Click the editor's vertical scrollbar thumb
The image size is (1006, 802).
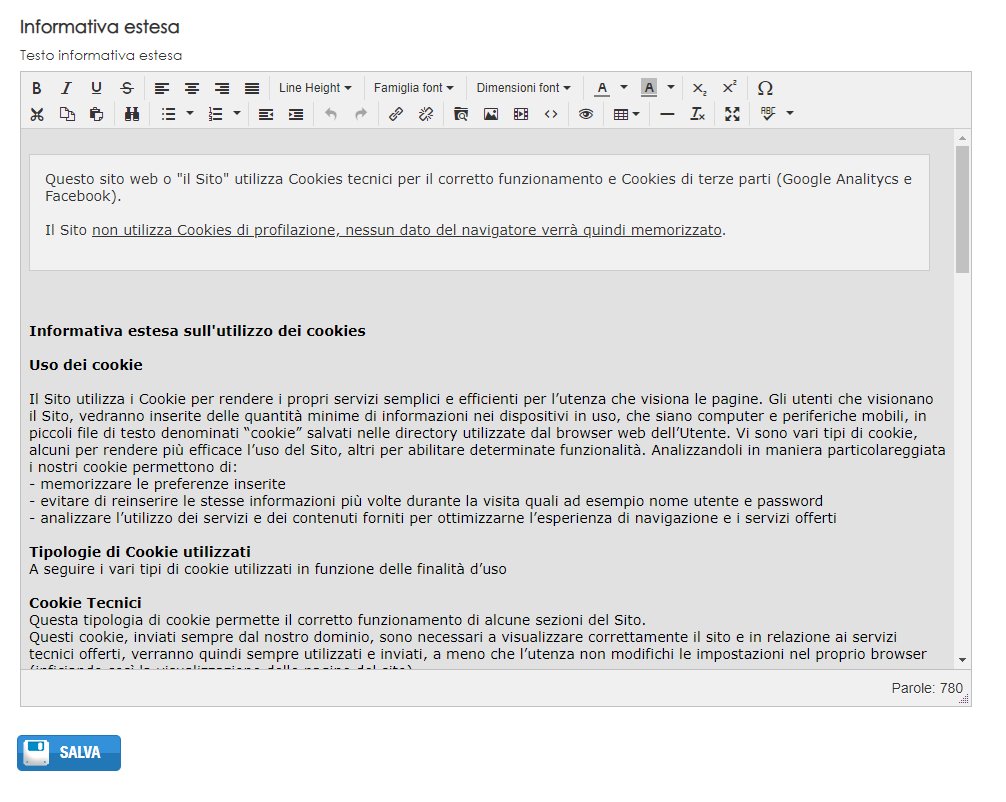962,209
